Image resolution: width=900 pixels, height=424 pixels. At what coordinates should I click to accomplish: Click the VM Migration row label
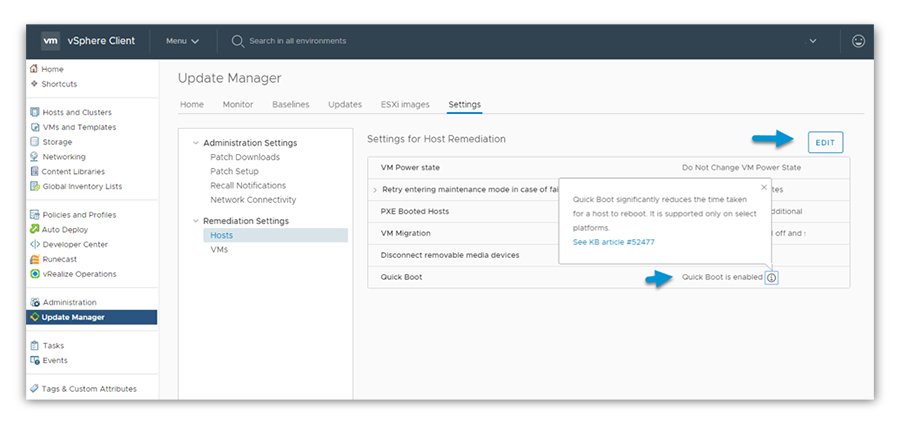405,234
